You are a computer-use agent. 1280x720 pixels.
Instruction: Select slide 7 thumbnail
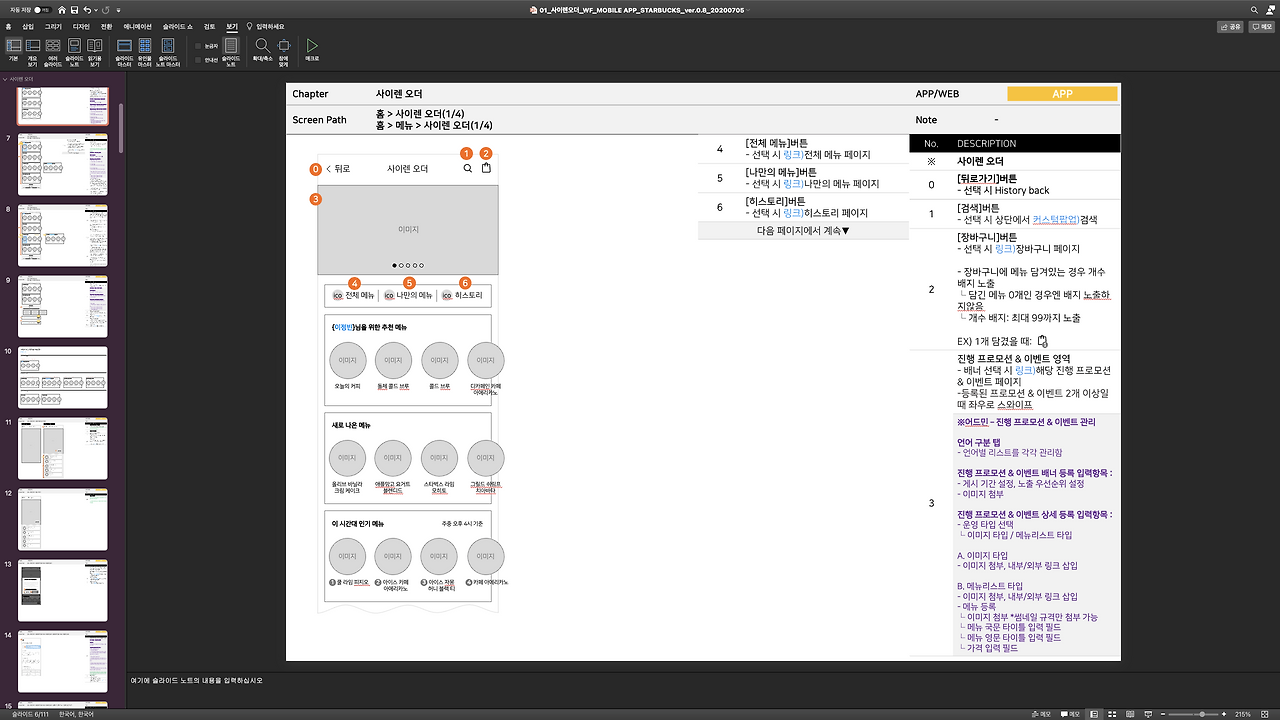(64, 164)
